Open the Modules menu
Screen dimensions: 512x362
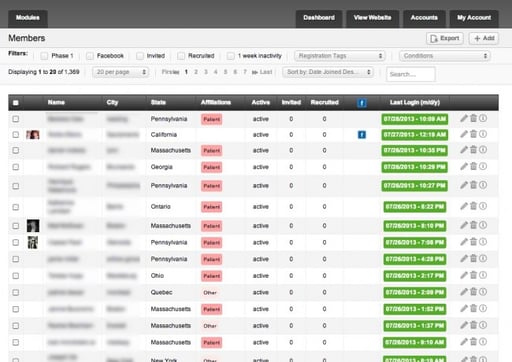(28, 18)
